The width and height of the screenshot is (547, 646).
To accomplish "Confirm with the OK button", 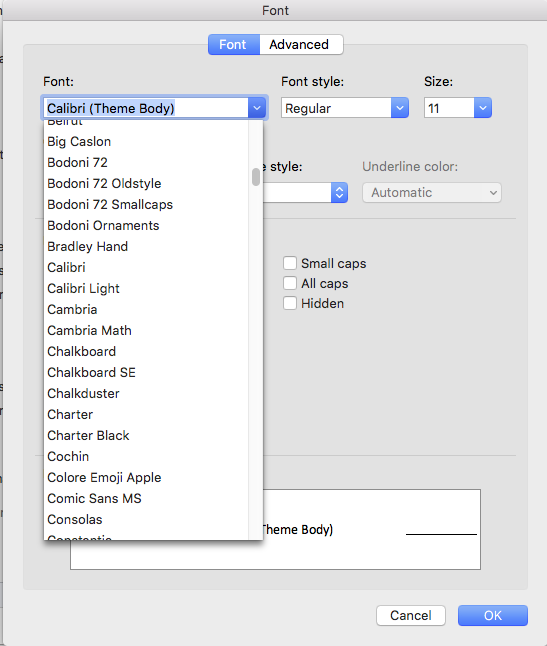I will click(493, 616).
